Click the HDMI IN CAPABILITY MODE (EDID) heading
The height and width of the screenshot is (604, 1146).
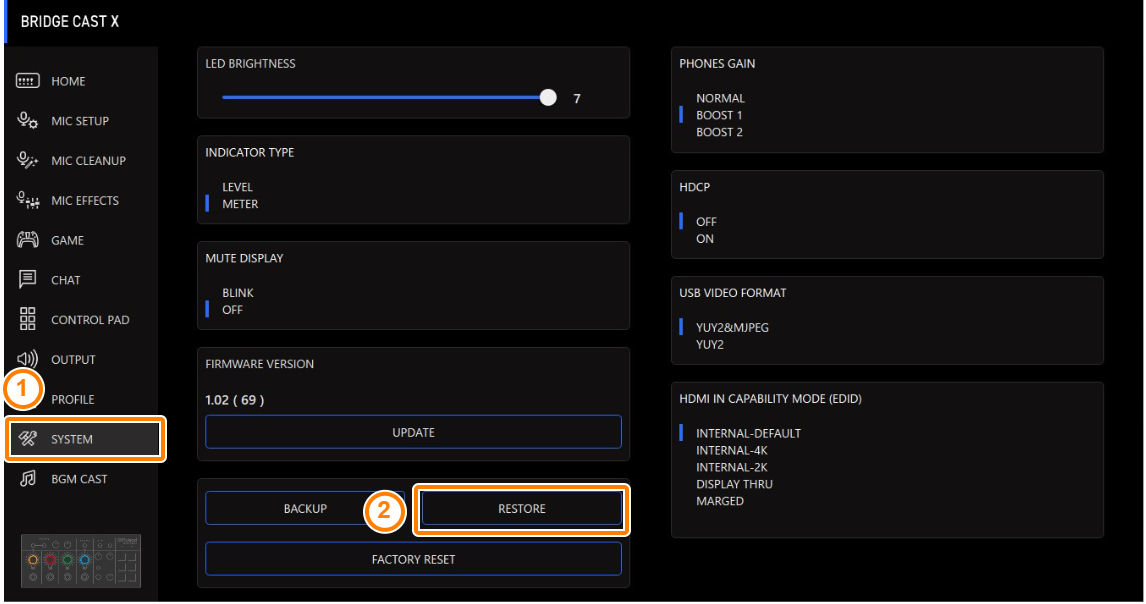770,399
